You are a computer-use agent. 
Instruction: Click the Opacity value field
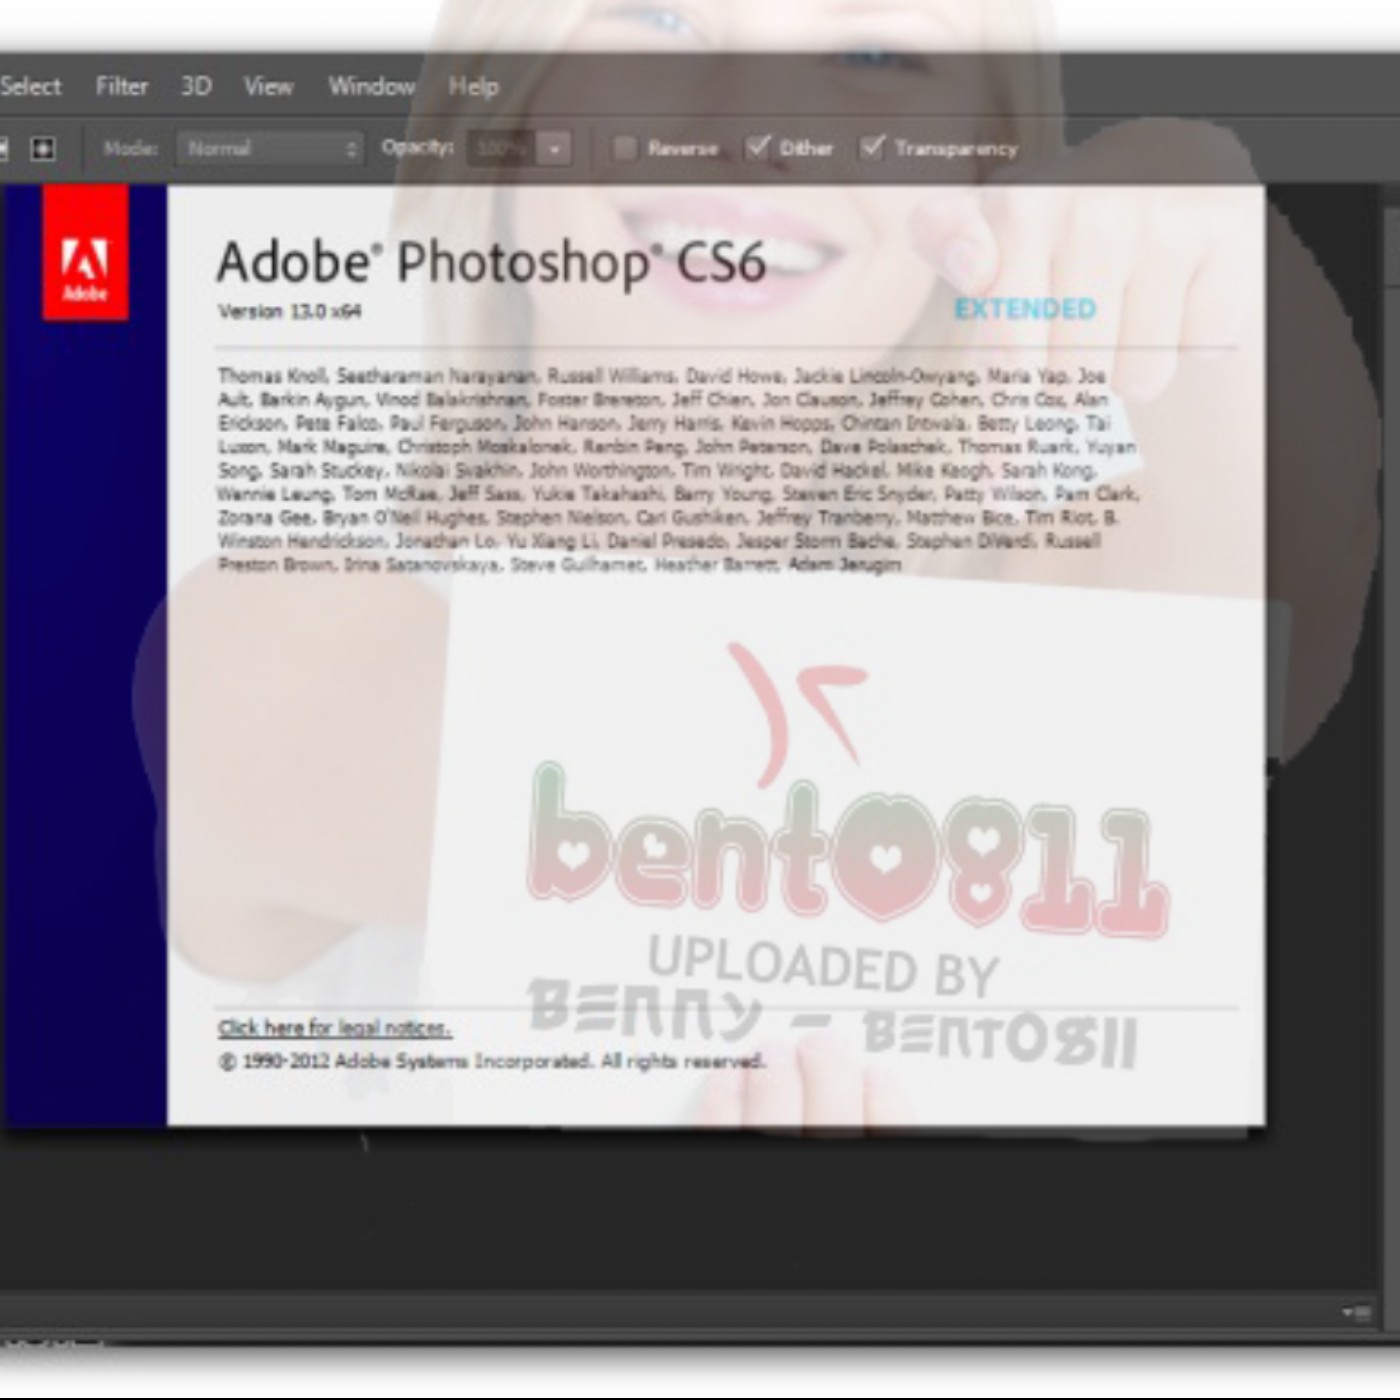(x=501, y=149)
